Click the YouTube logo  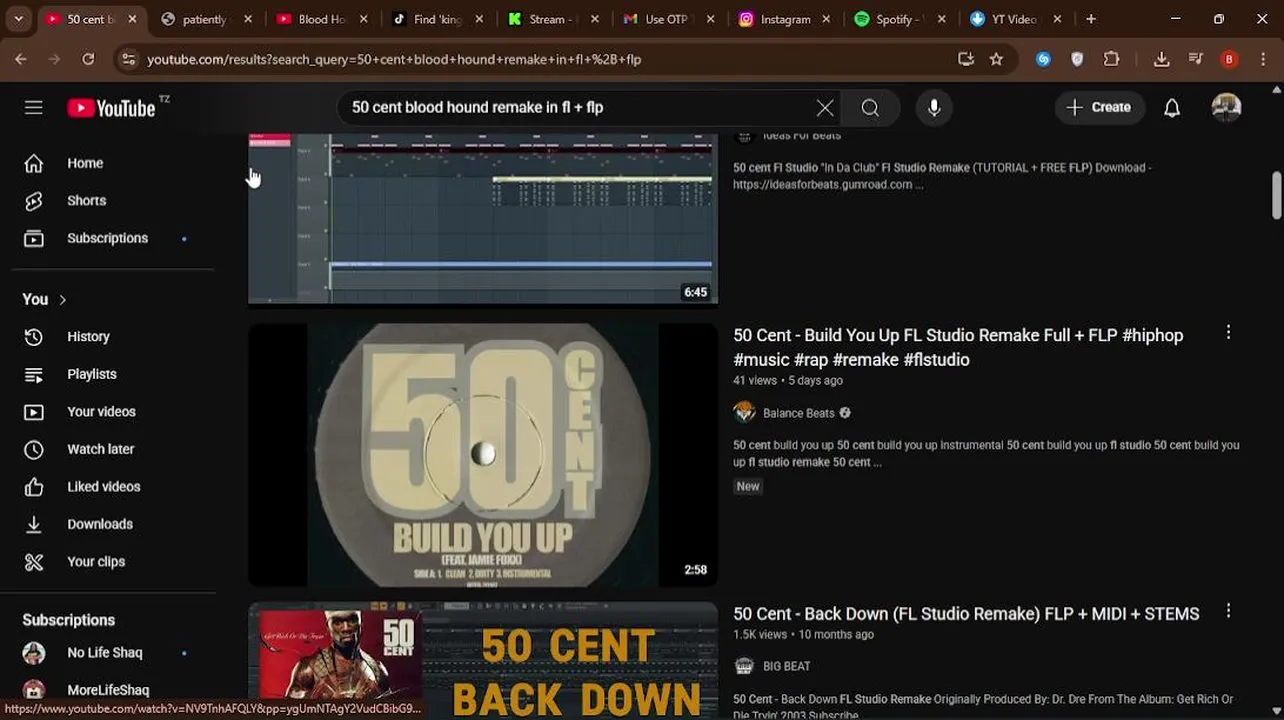pos(111,108)
